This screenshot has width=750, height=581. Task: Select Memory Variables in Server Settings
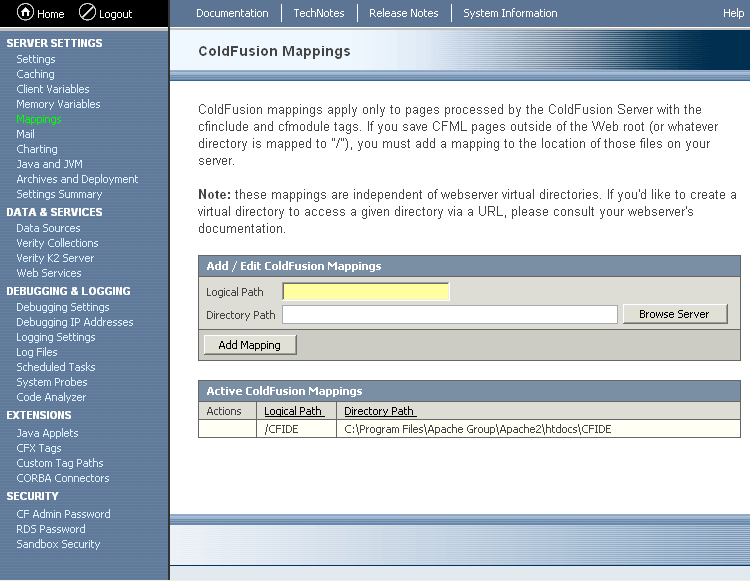click(x=58, y=104)
